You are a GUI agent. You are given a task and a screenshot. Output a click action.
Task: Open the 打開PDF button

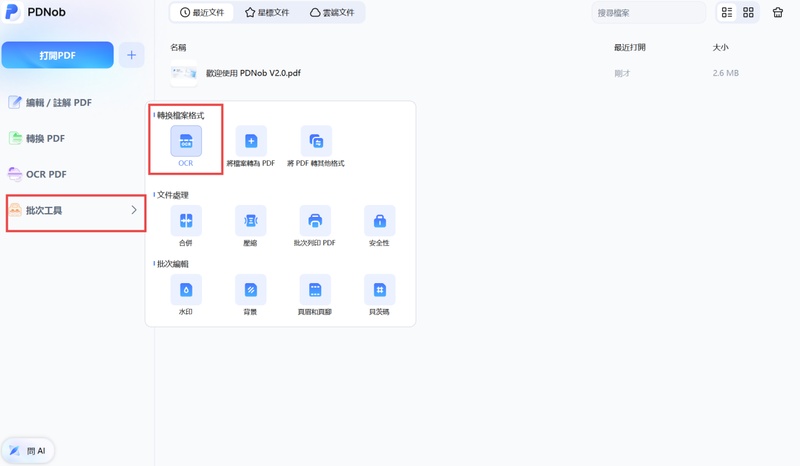point(58,55)
